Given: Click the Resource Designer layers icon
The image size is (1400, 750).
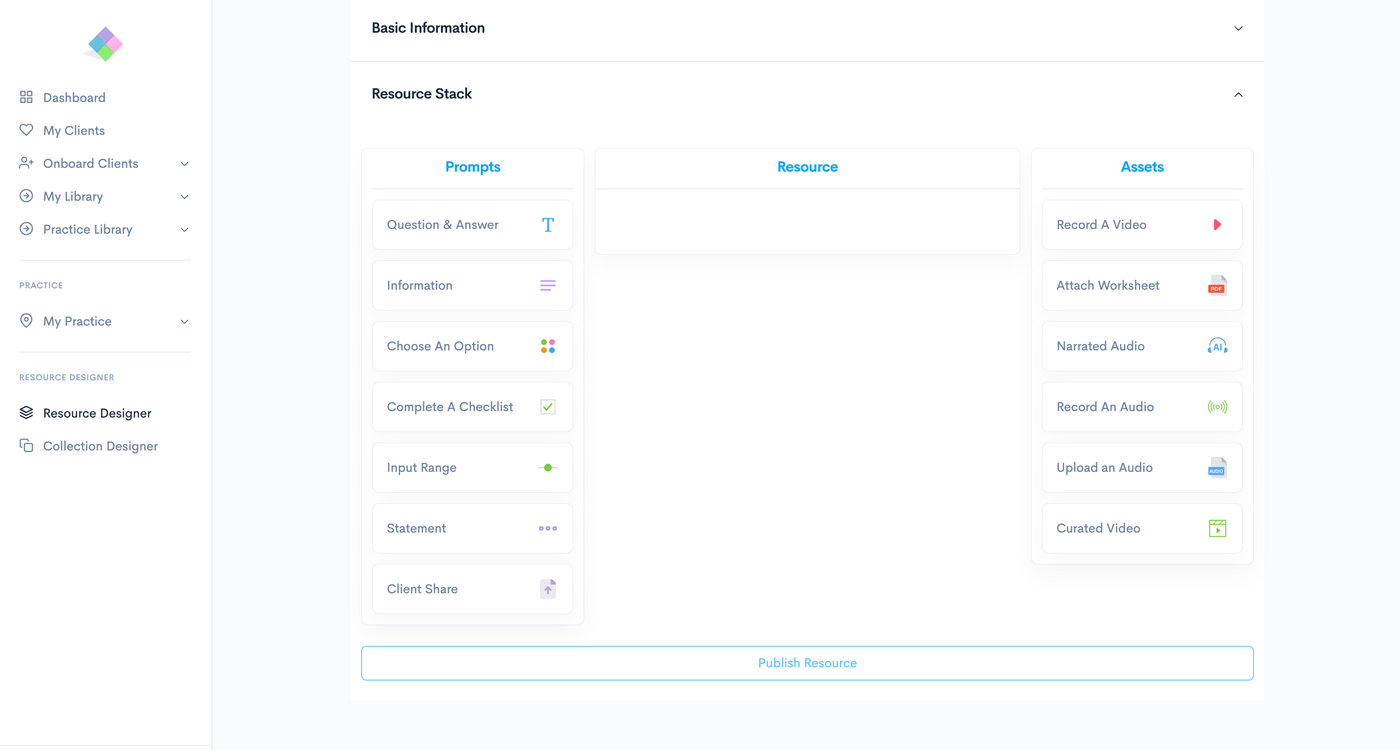Looking at the screenshot, I should [x=26, y=413].
